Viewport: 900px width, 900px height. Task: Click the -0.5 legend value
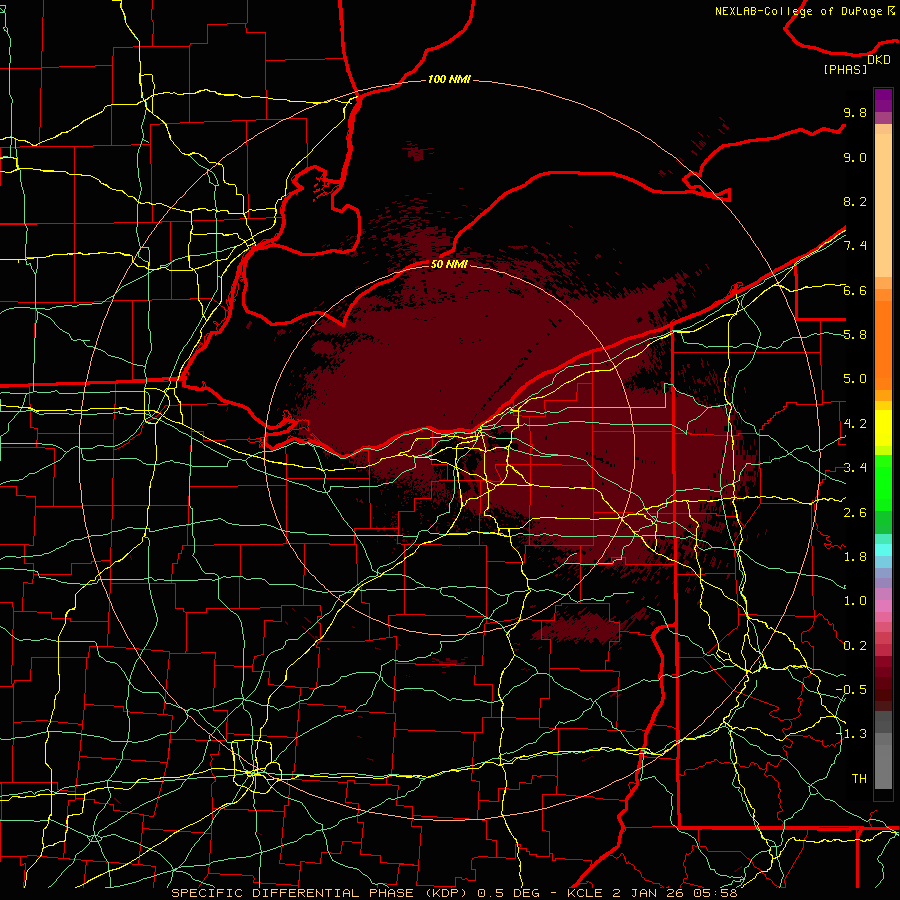coord(851,690)
